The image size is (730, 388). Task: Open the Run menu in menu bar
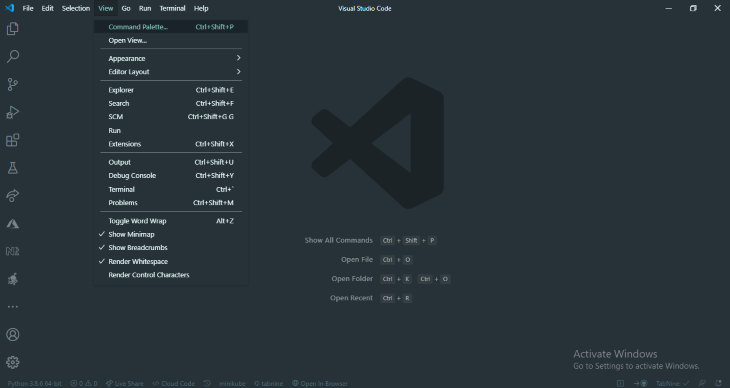click(x=145, y=8)
